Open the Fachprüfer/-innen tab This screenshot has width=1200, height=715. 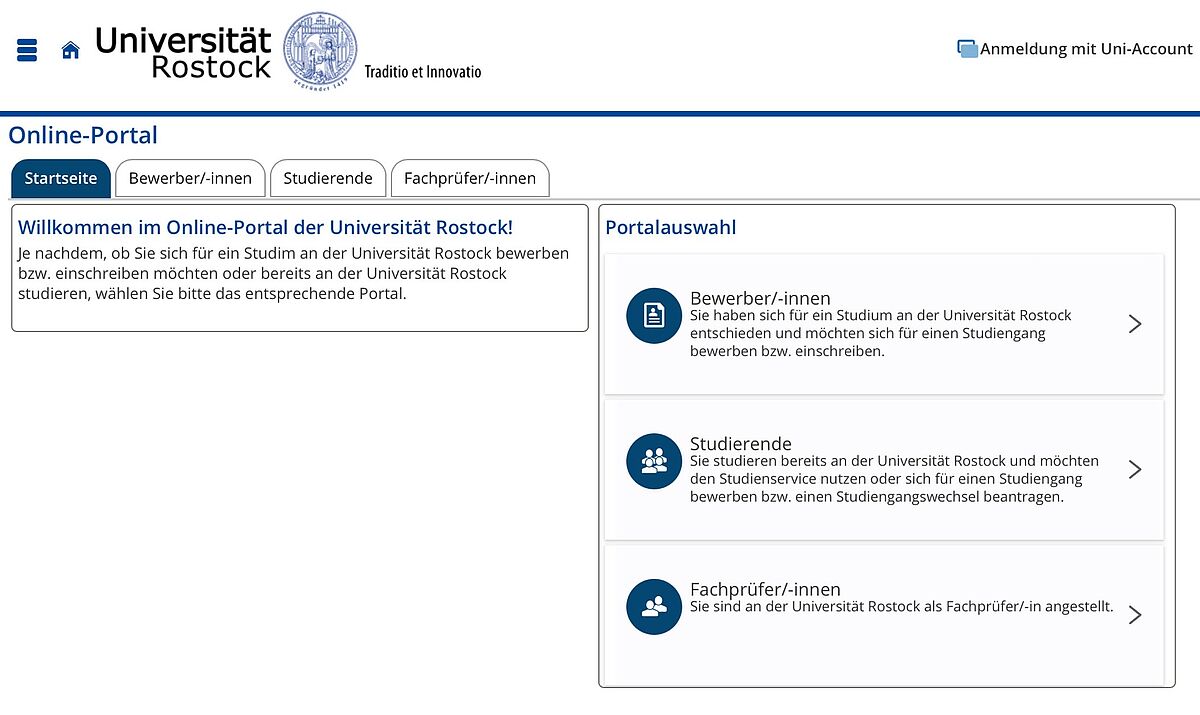pyautogui.click(x=470, y=179)
